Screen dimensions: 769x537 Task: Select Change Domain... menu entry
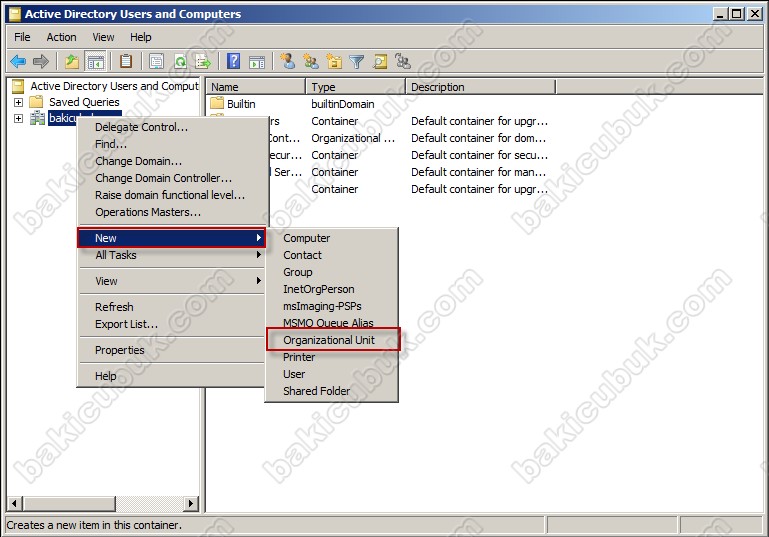click(173, 161)
